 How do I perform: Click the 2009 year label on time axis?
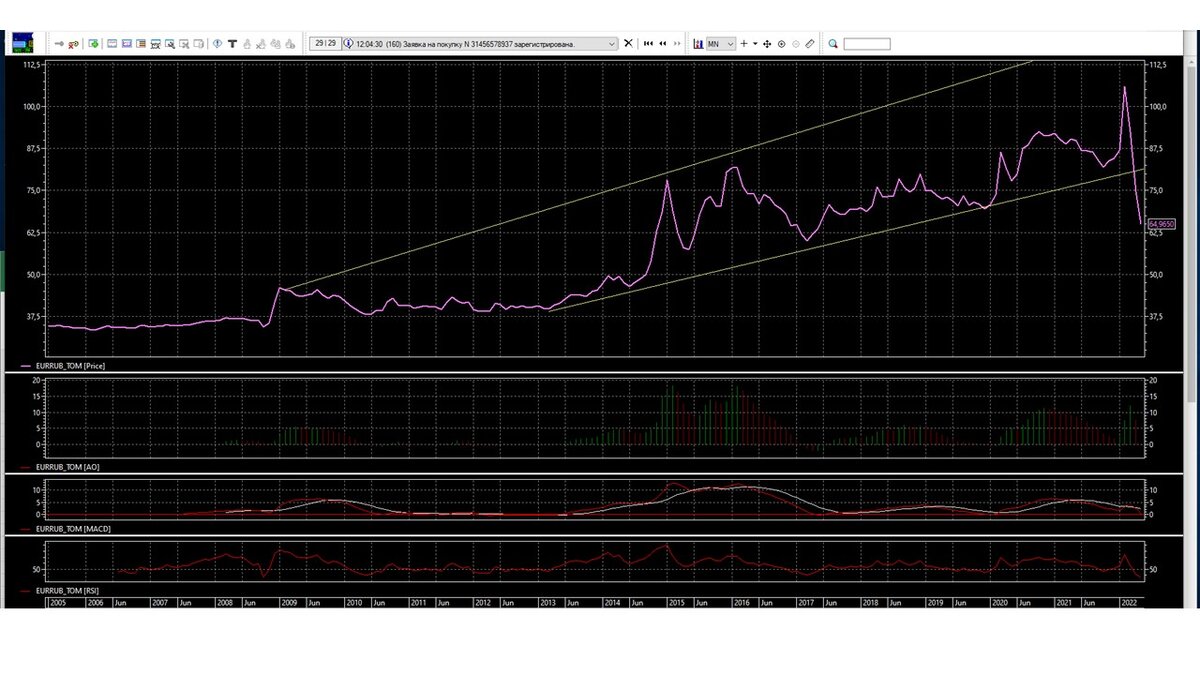[x=289, y=603]
